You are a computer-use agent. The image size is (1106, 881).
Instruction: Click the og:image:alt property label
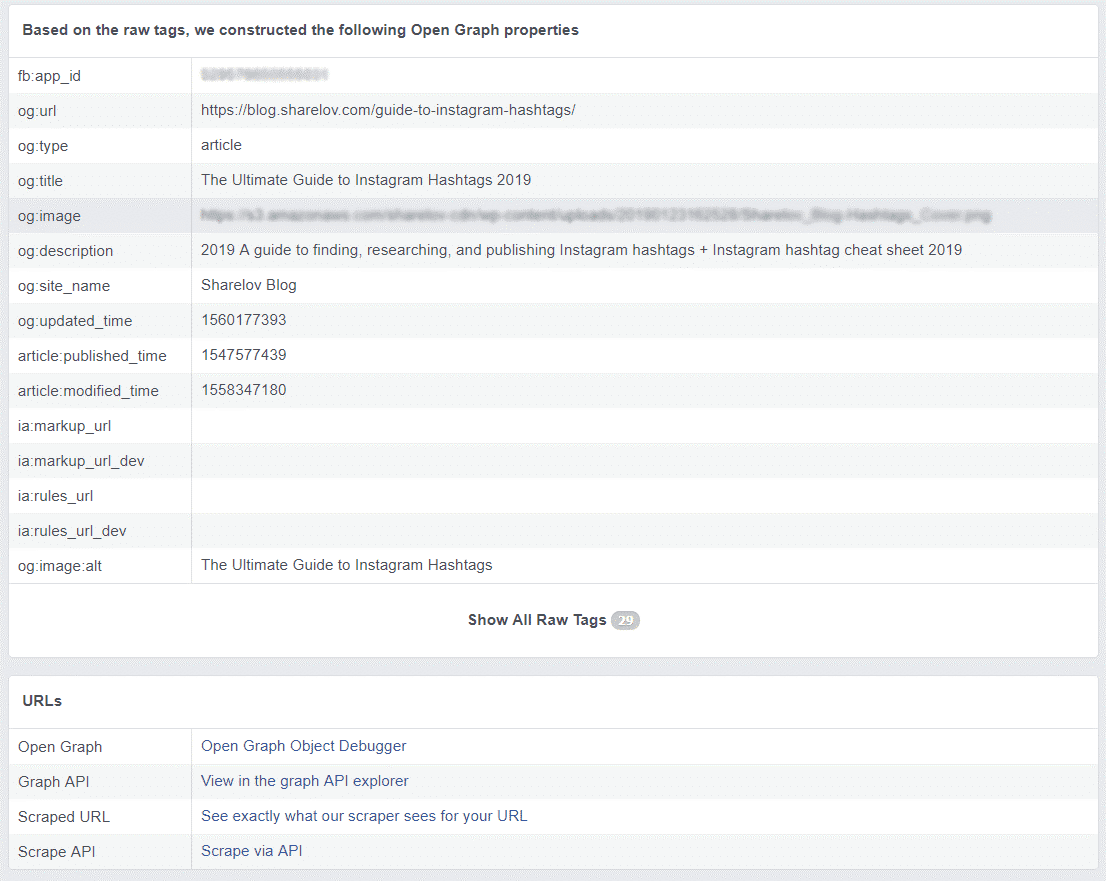pyautogui.click(x=60, y=566)
